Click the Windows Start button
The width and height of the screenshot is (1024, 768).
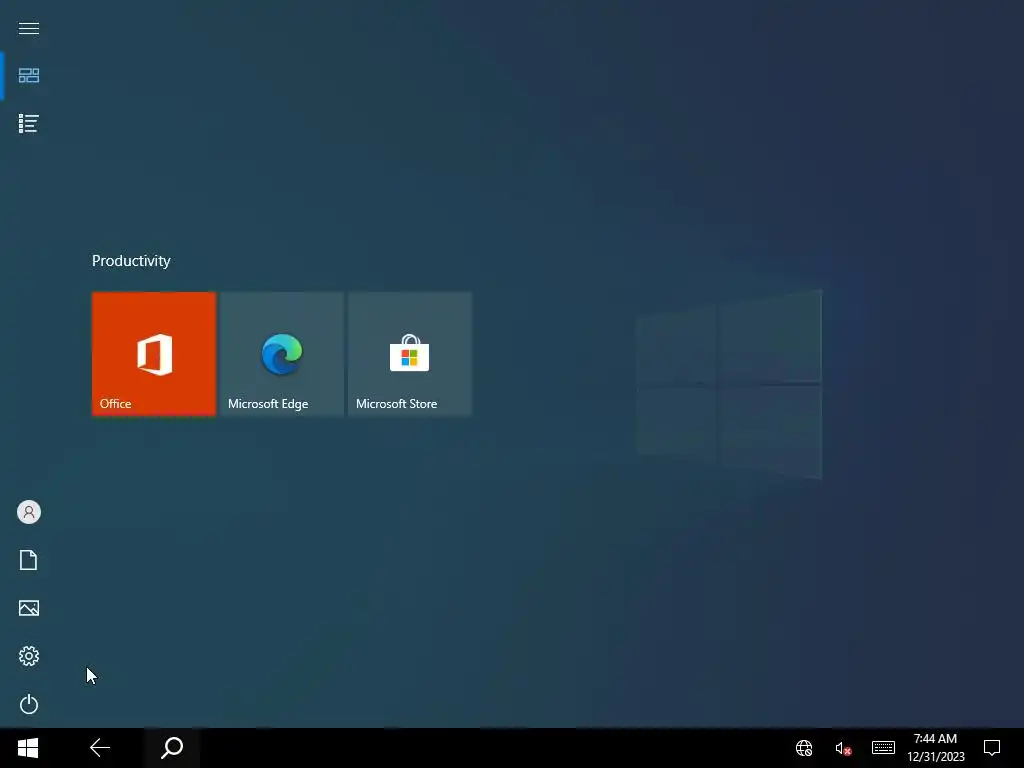pyautogui.click(x=28, y=748)
